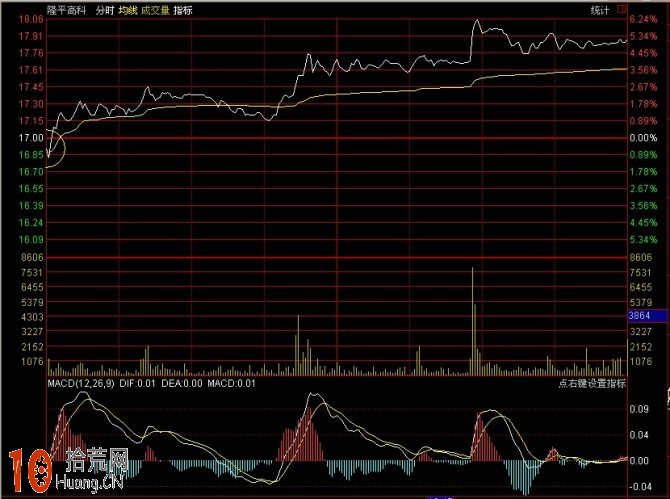Click the DEA:0.00 readout

(x=182, y=383)
